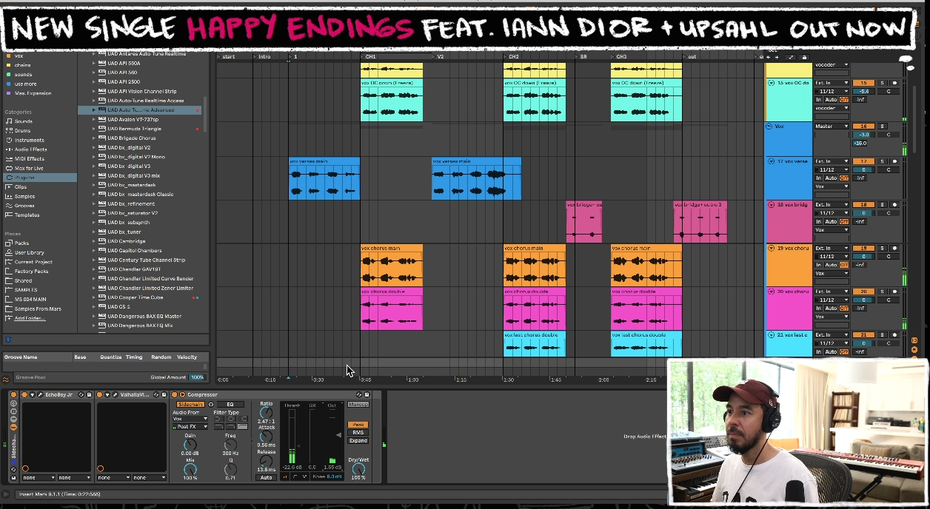Click the Compressor Ratio knob

(266, 413)
